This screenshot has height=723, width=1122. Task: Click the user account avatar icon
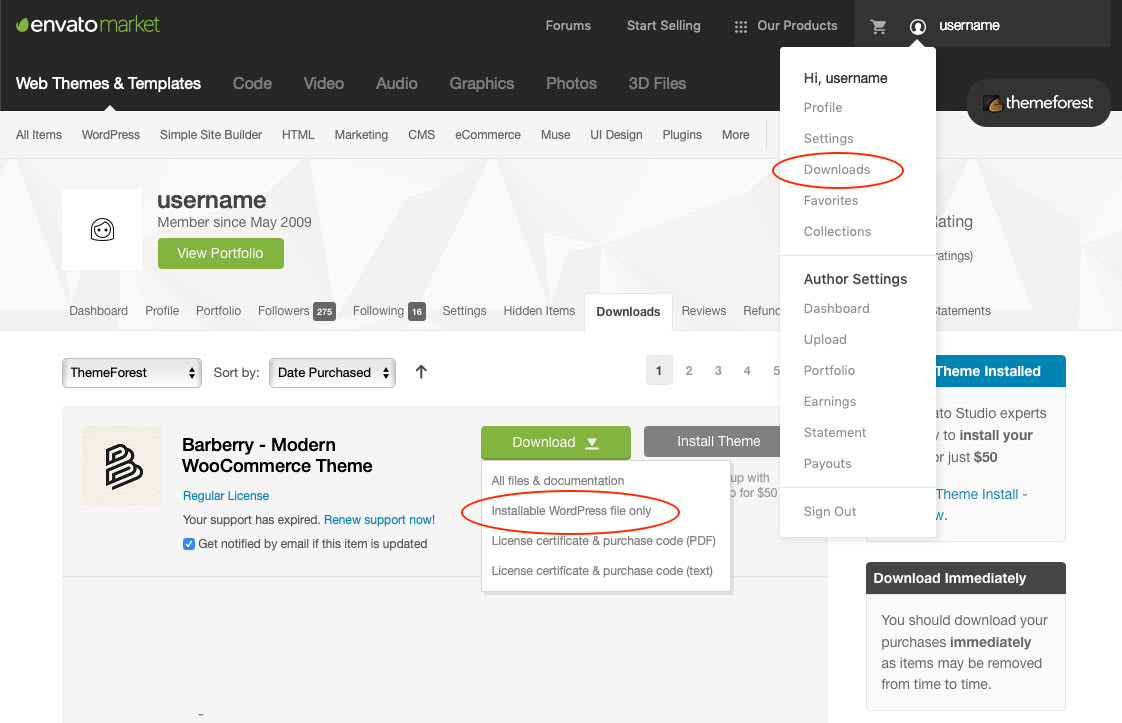[x=917, y=26]
